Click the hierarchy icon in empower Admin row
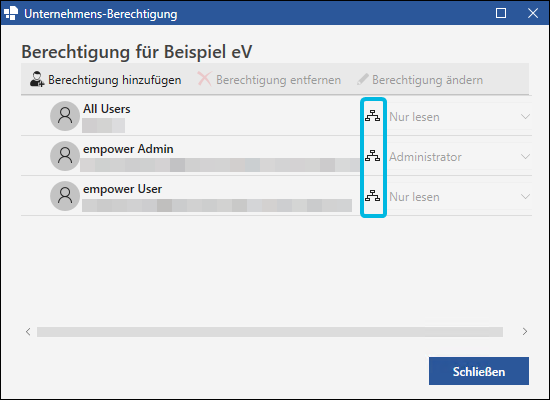Screen dimensions: 550x400 click(x=372, y=156)
